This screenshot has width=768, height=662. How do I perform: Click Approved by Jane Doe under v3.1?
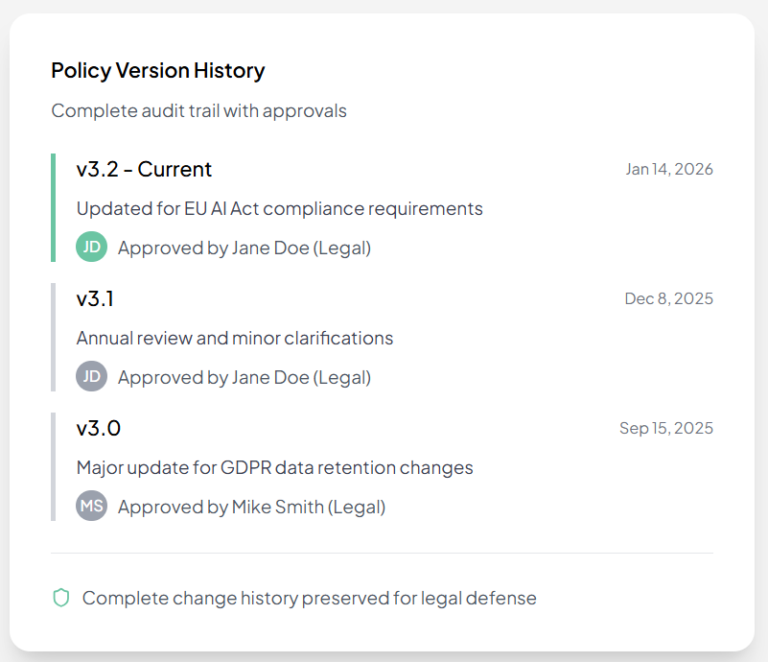(244, 377)
